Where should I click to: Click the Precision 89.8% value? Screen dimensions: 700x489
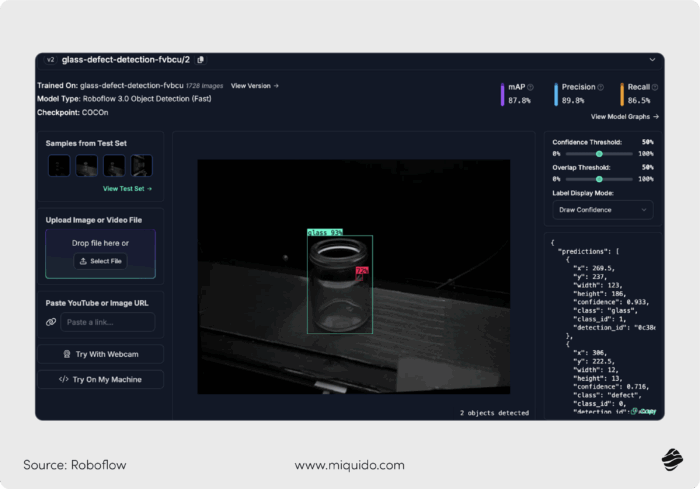point(573,100)
